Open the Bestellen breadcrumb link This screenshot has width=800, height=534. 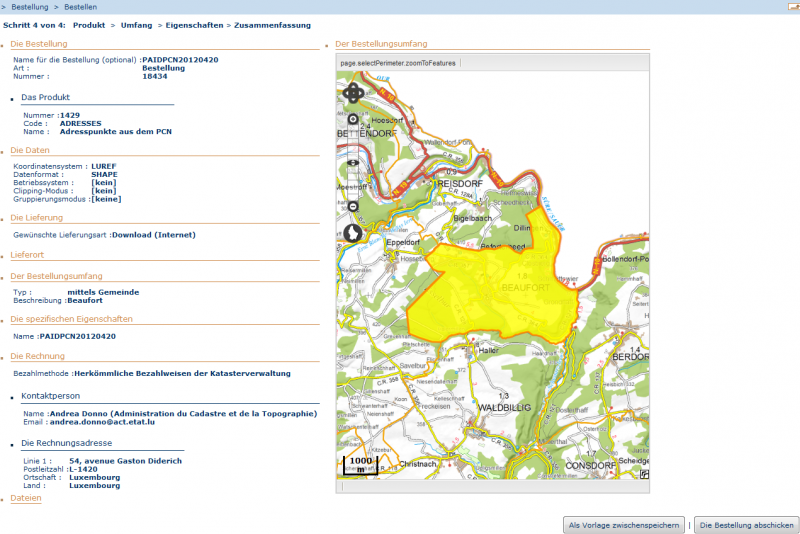point(80,7)
